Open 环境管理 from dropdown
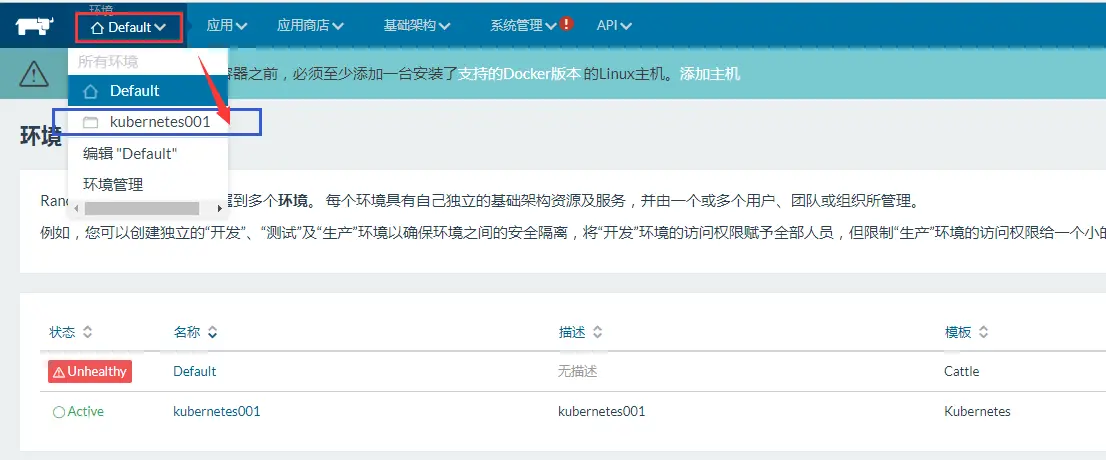Image resolution: width=1106 pixels, height=460 pixels. coord(113,185)
